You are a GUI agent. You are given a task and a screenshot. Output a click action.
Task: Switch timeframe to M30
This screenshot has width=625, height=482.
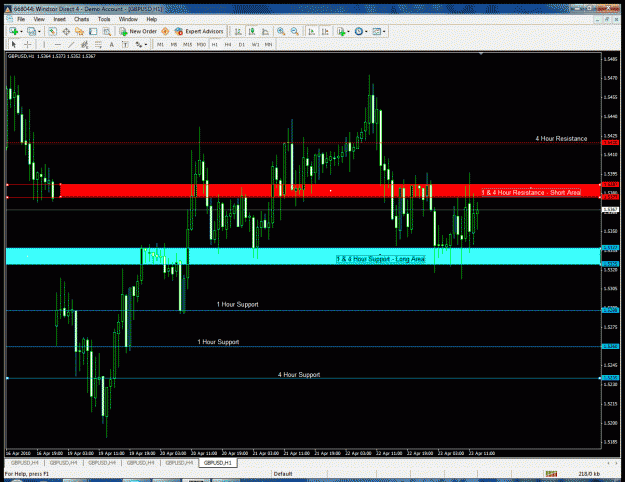(x=201, y=45)
